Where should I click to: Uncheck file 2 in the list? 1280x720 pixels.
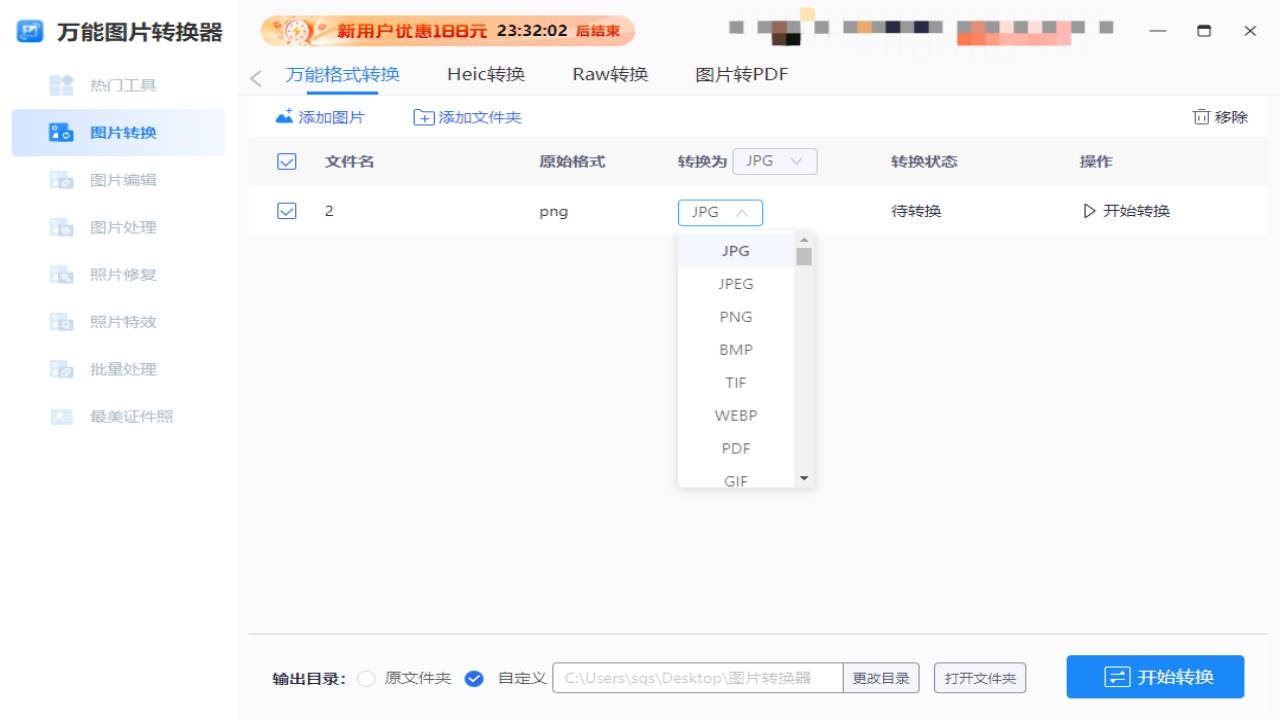click(287, 211)
